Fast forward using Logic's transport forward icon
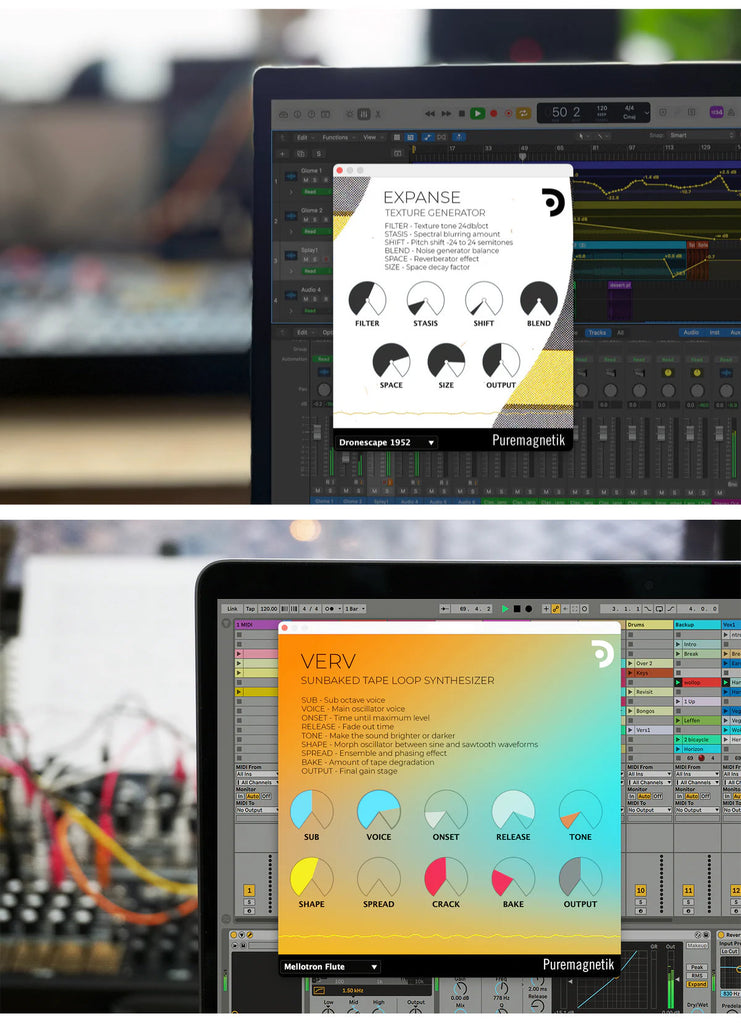 446,114
